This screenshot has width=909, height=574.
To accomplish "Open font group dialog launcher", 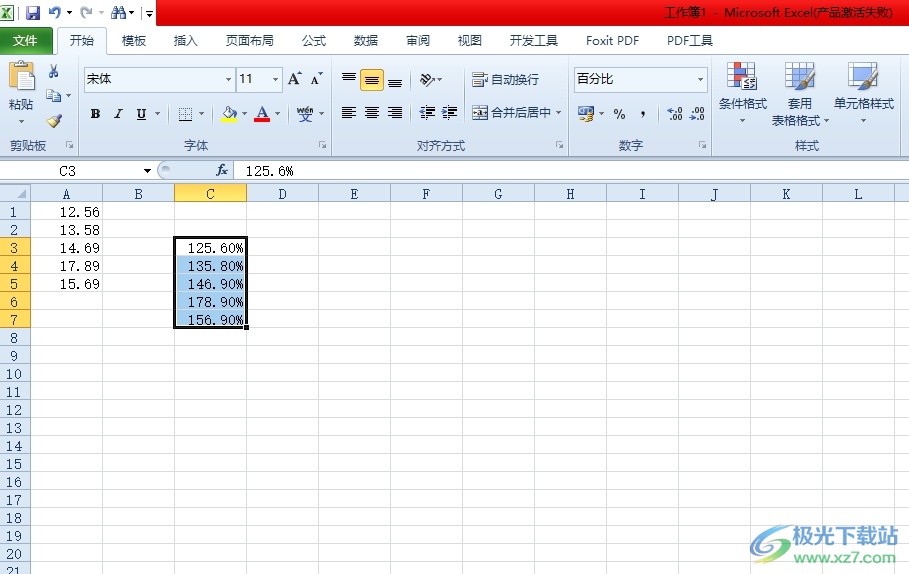I will point(322,145).
